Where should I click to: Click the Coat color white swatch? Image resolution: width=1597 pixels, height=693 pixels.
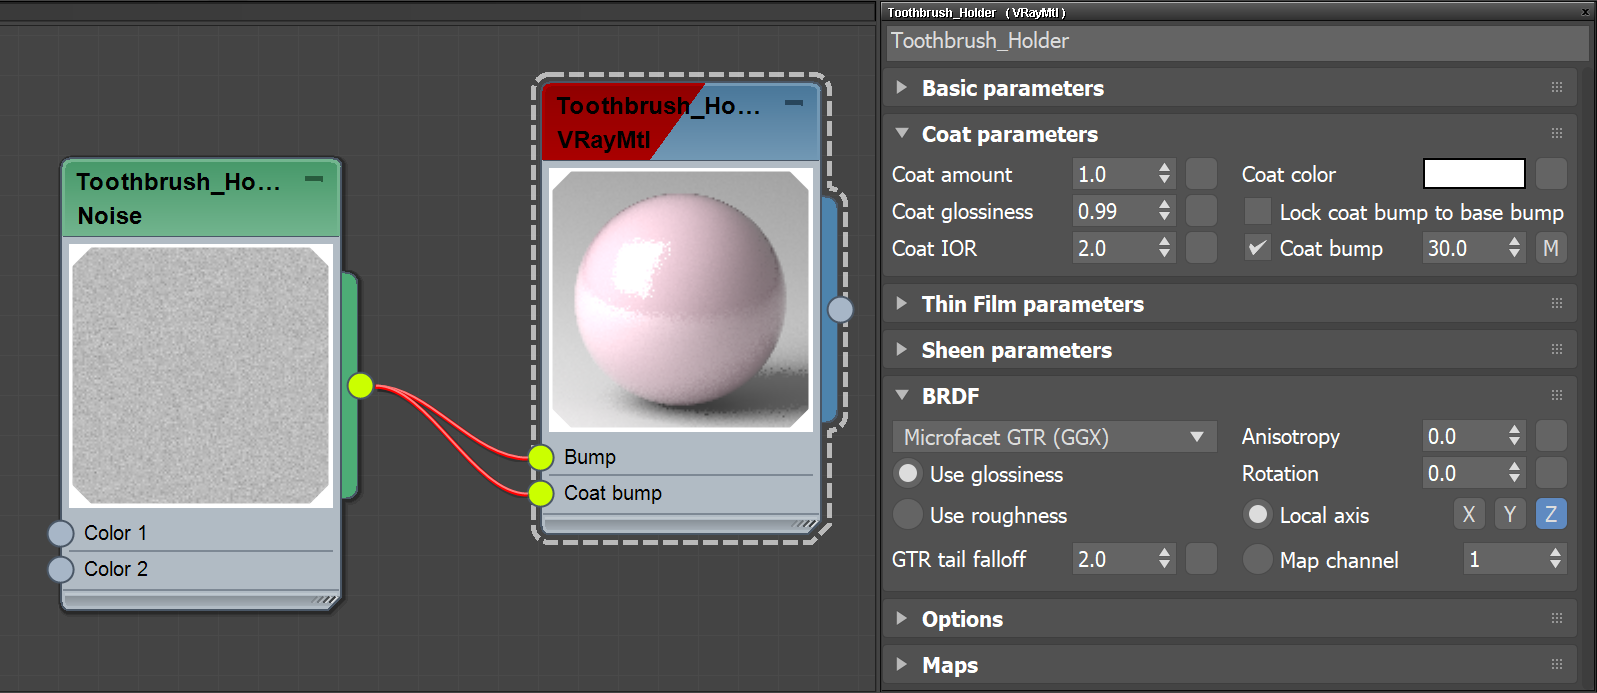[x=1474, y=174]
